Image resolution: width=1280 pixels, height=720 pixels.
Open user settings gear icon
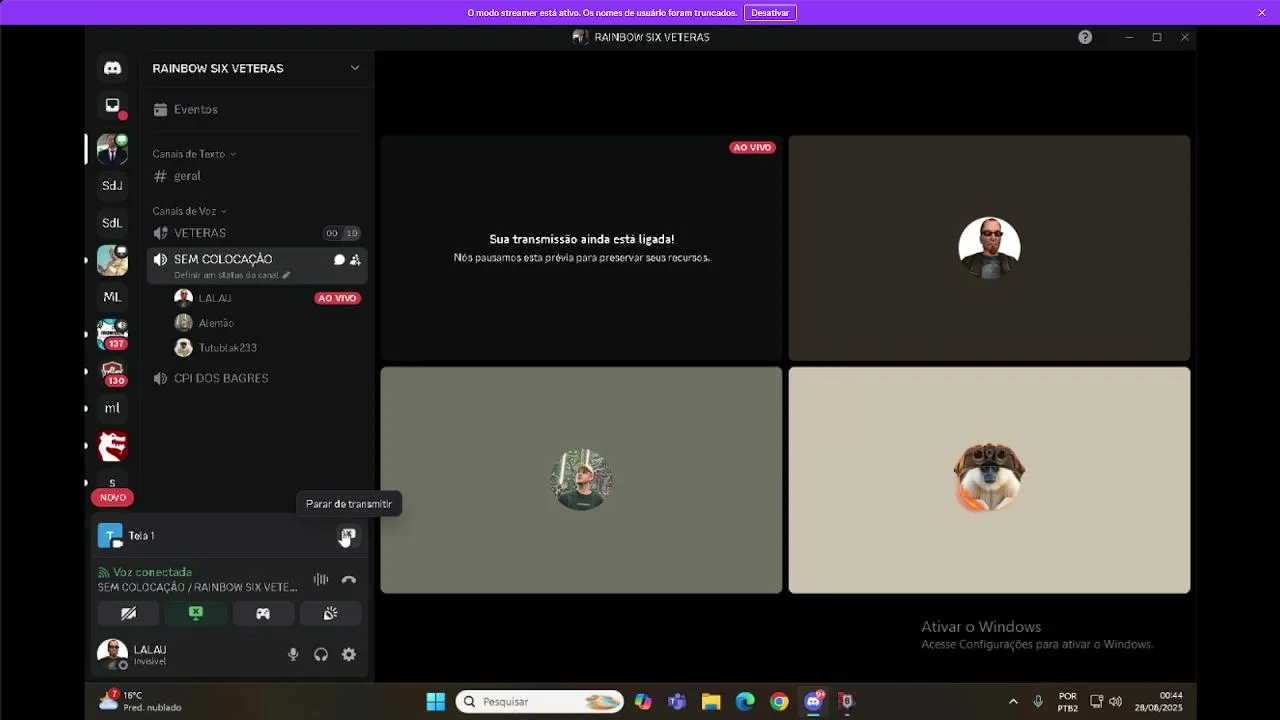point(349,655)
